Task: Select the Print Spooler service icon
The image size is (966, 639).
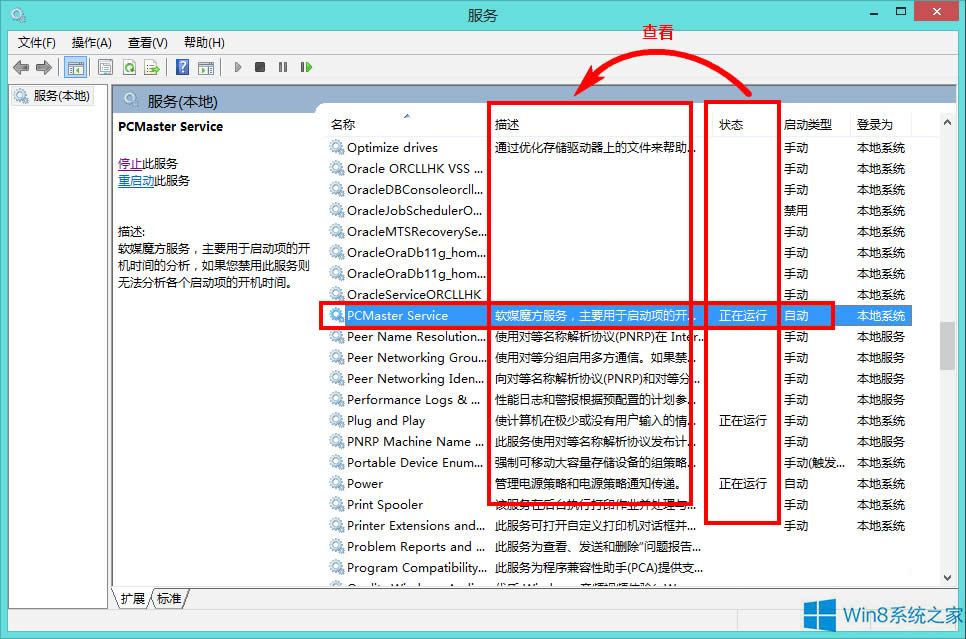Action: 336,504
